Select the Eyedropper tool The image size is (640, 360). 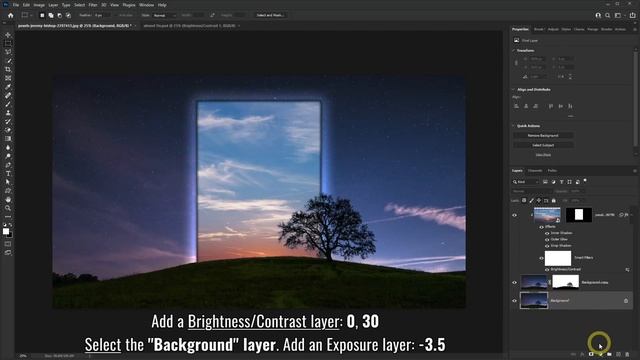point(8,87)
